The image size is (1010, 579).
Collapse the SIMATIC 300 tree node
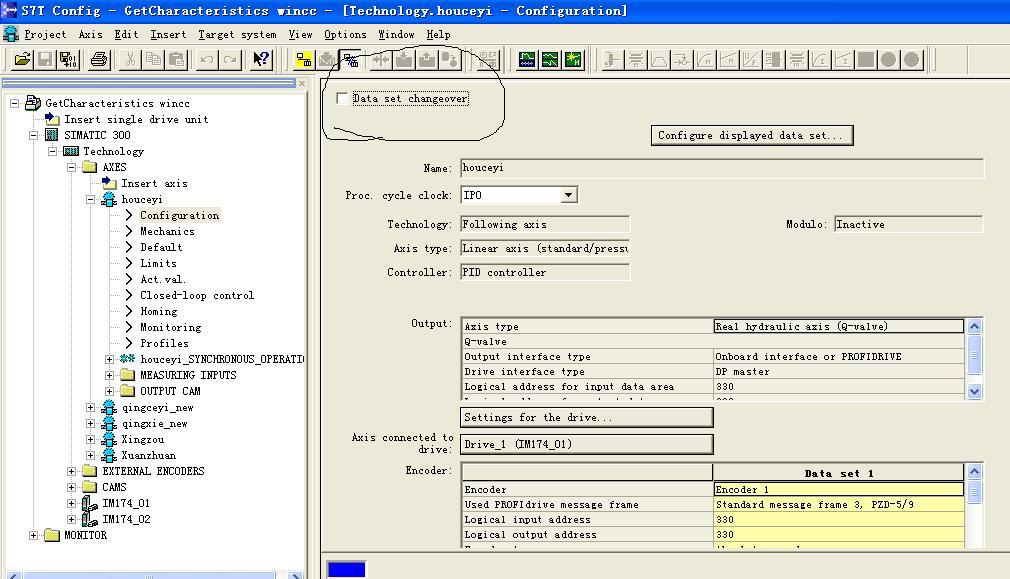pos(33,135)
